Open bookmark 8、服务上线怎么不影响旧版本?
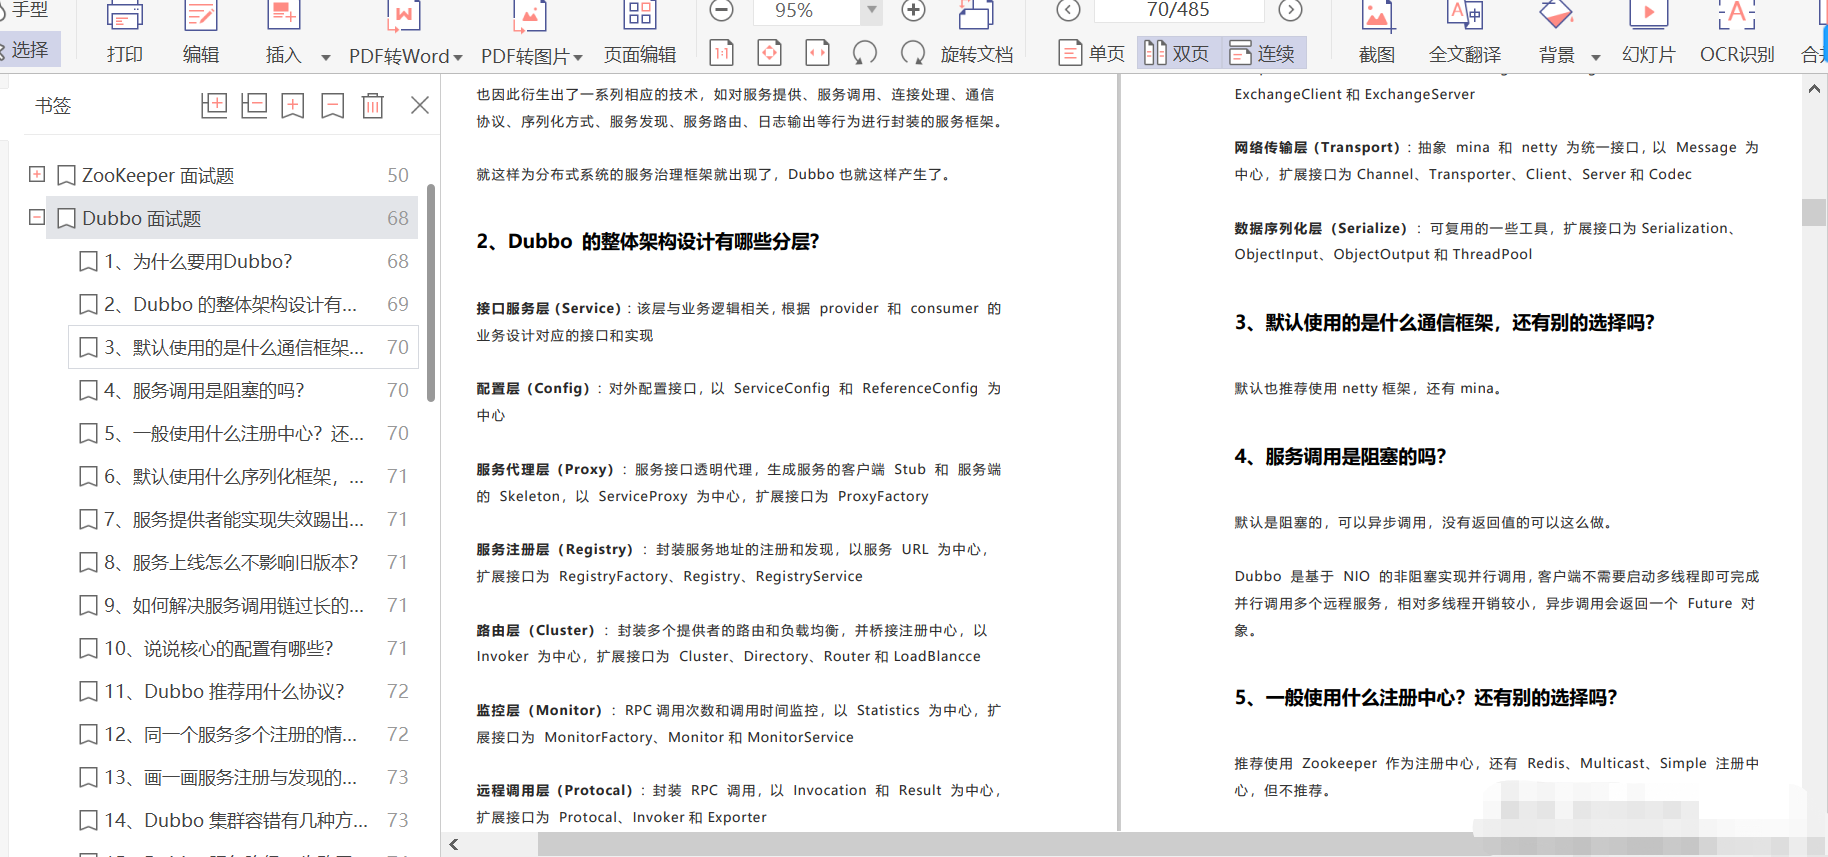1828x857 pixels. coord(243,562)
